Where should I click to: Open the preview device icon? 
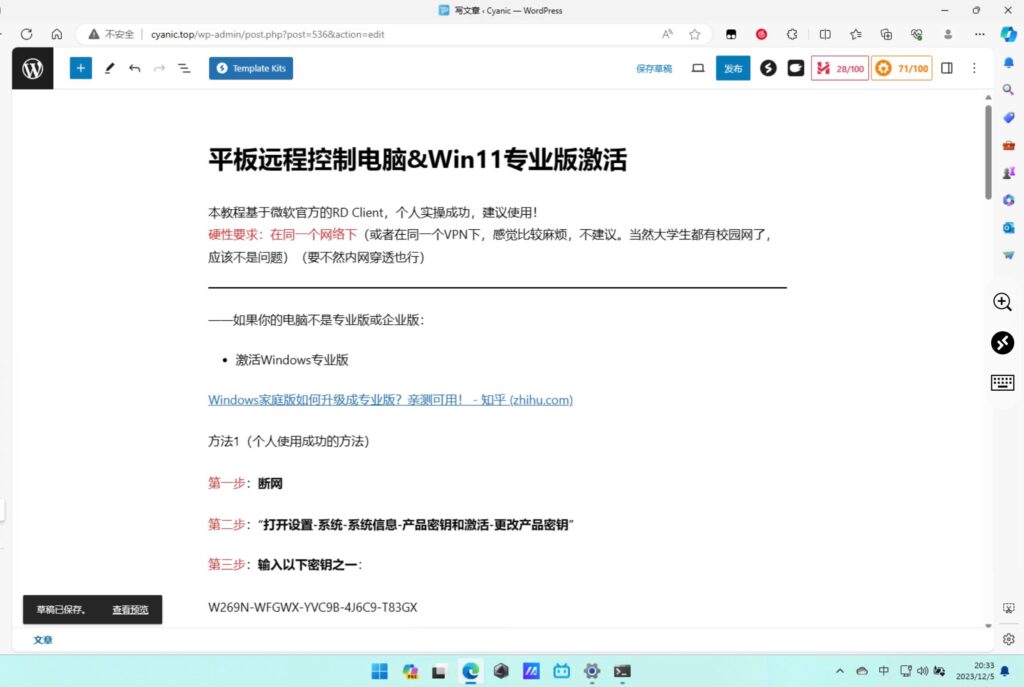coord(698,69)
